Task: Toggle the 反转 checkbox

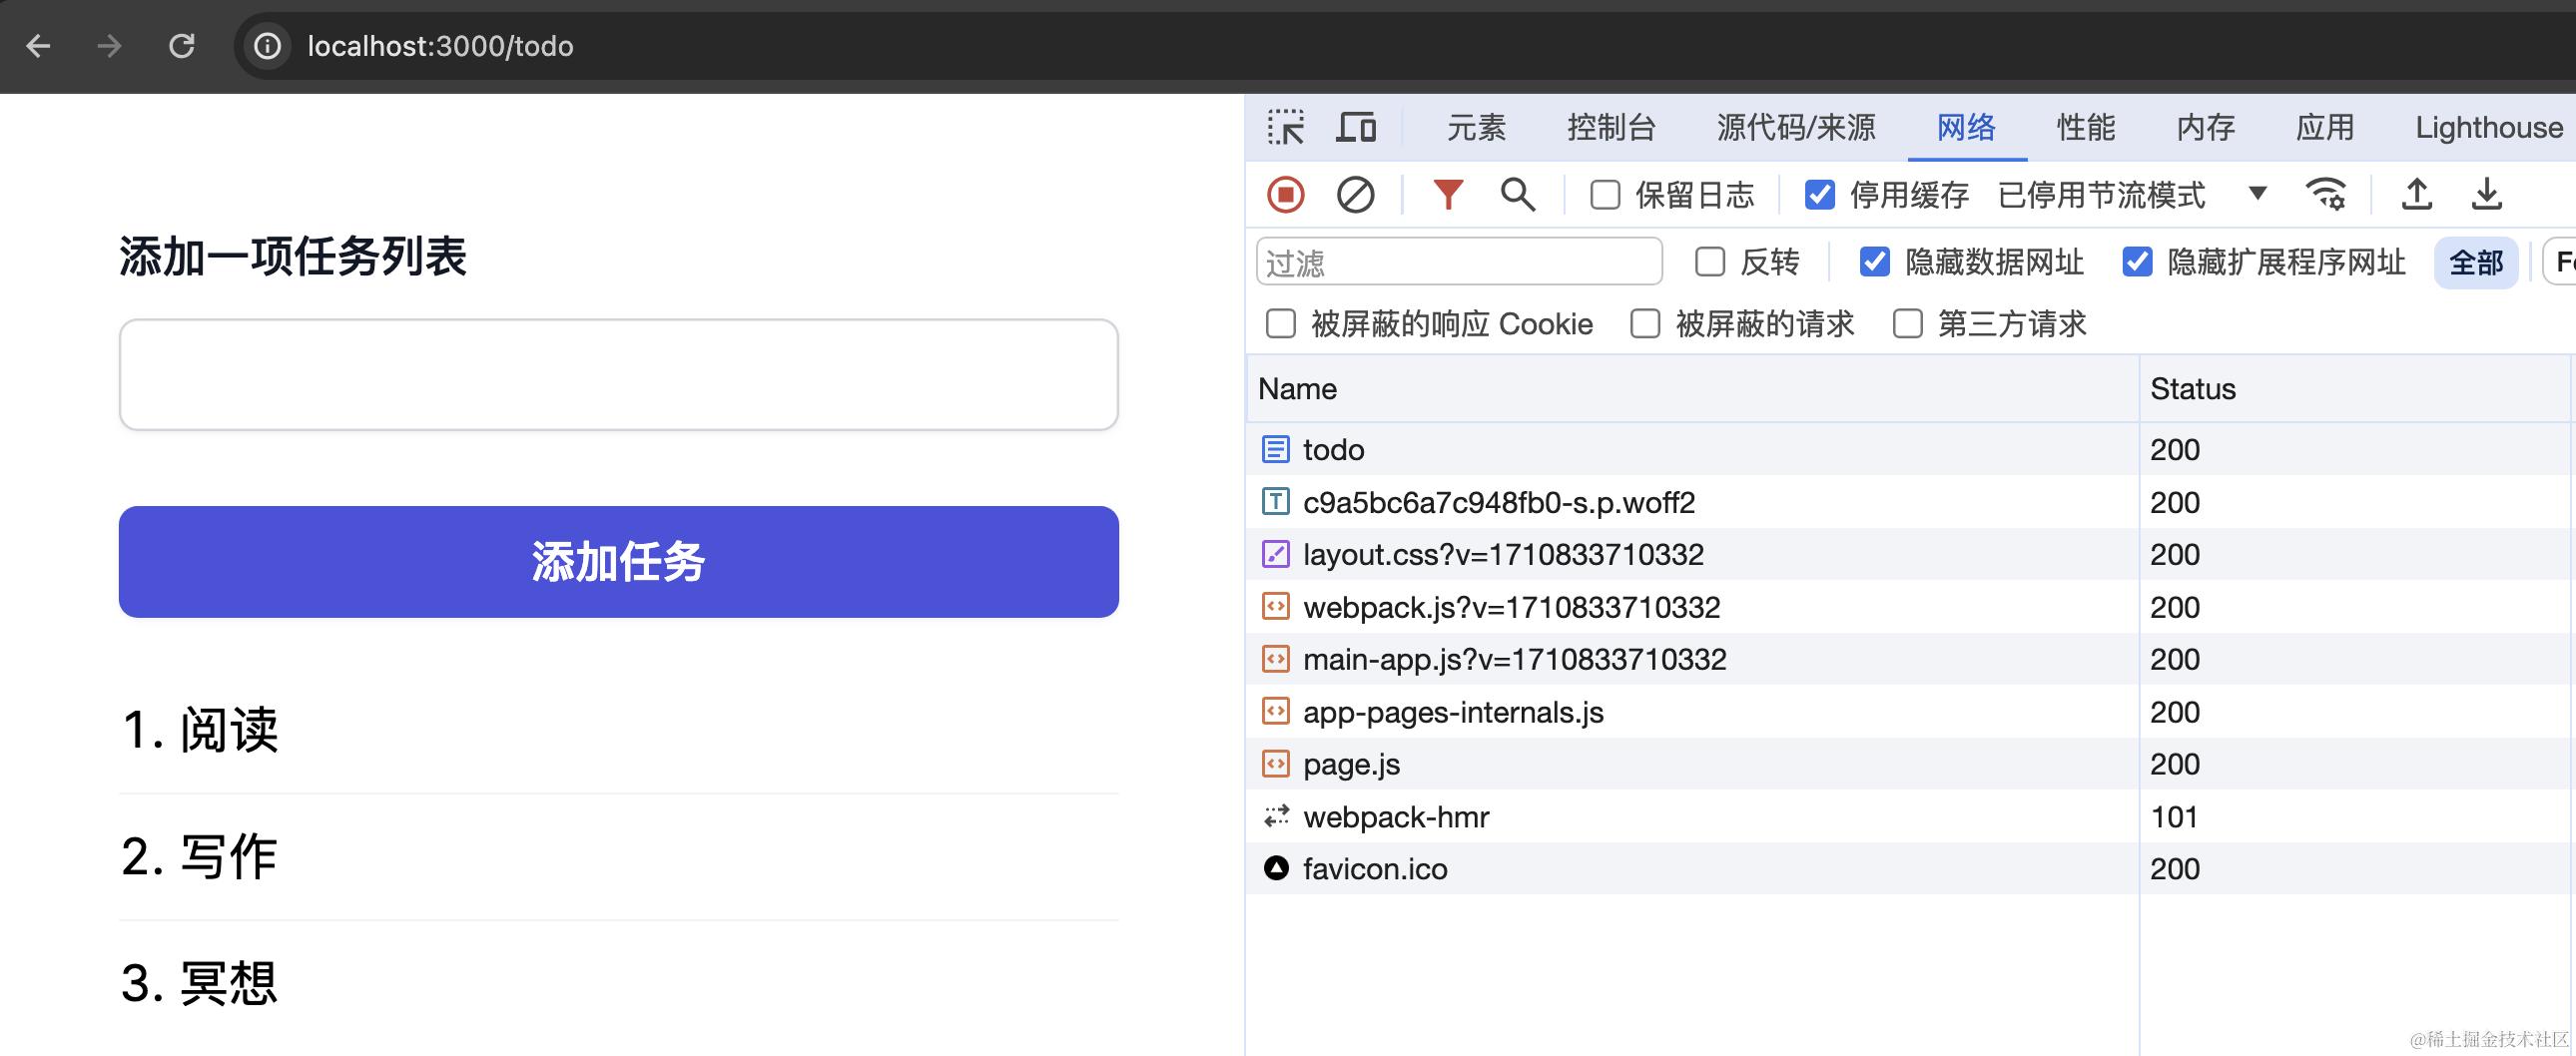Action: [x=1710, y=262]
